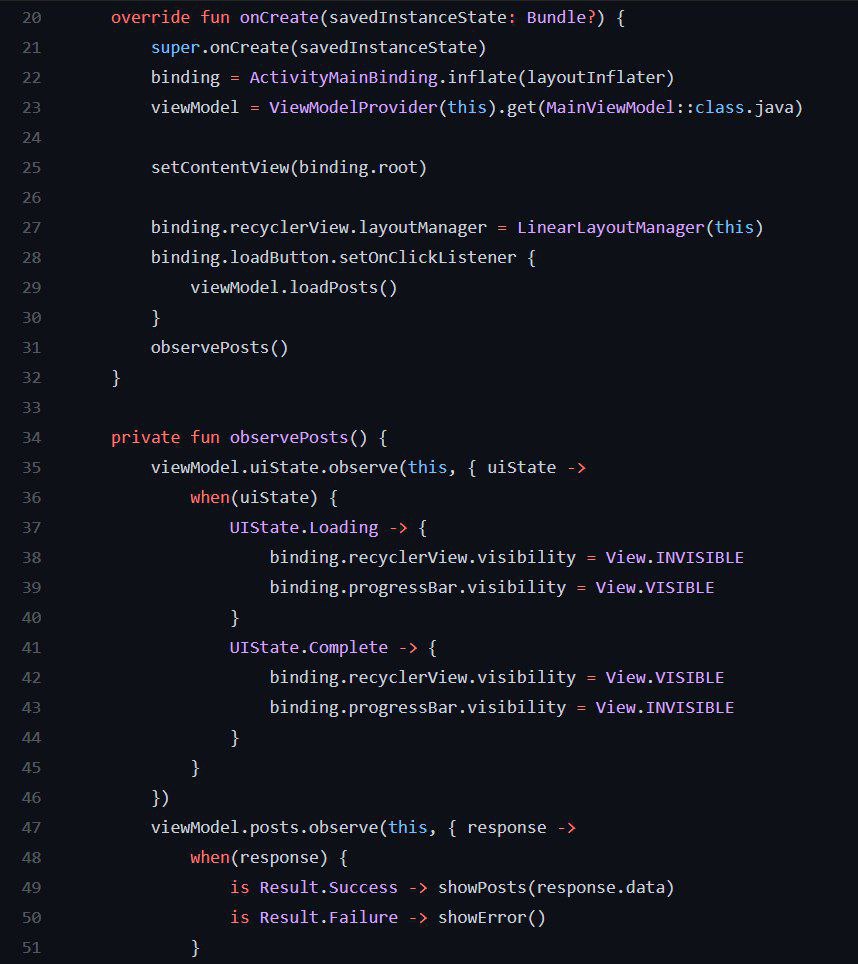Click line number 47
Screen dimensions: 858x964
point(31,828)
